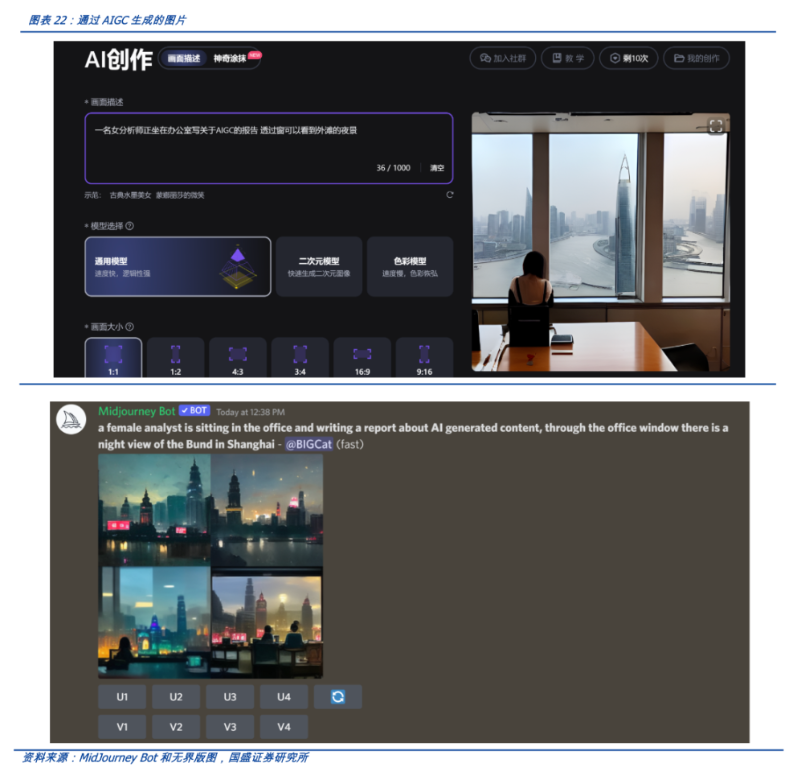Click the BOT verified badge
Viewport: 804px width, 773px height.
tap(194, 411)
